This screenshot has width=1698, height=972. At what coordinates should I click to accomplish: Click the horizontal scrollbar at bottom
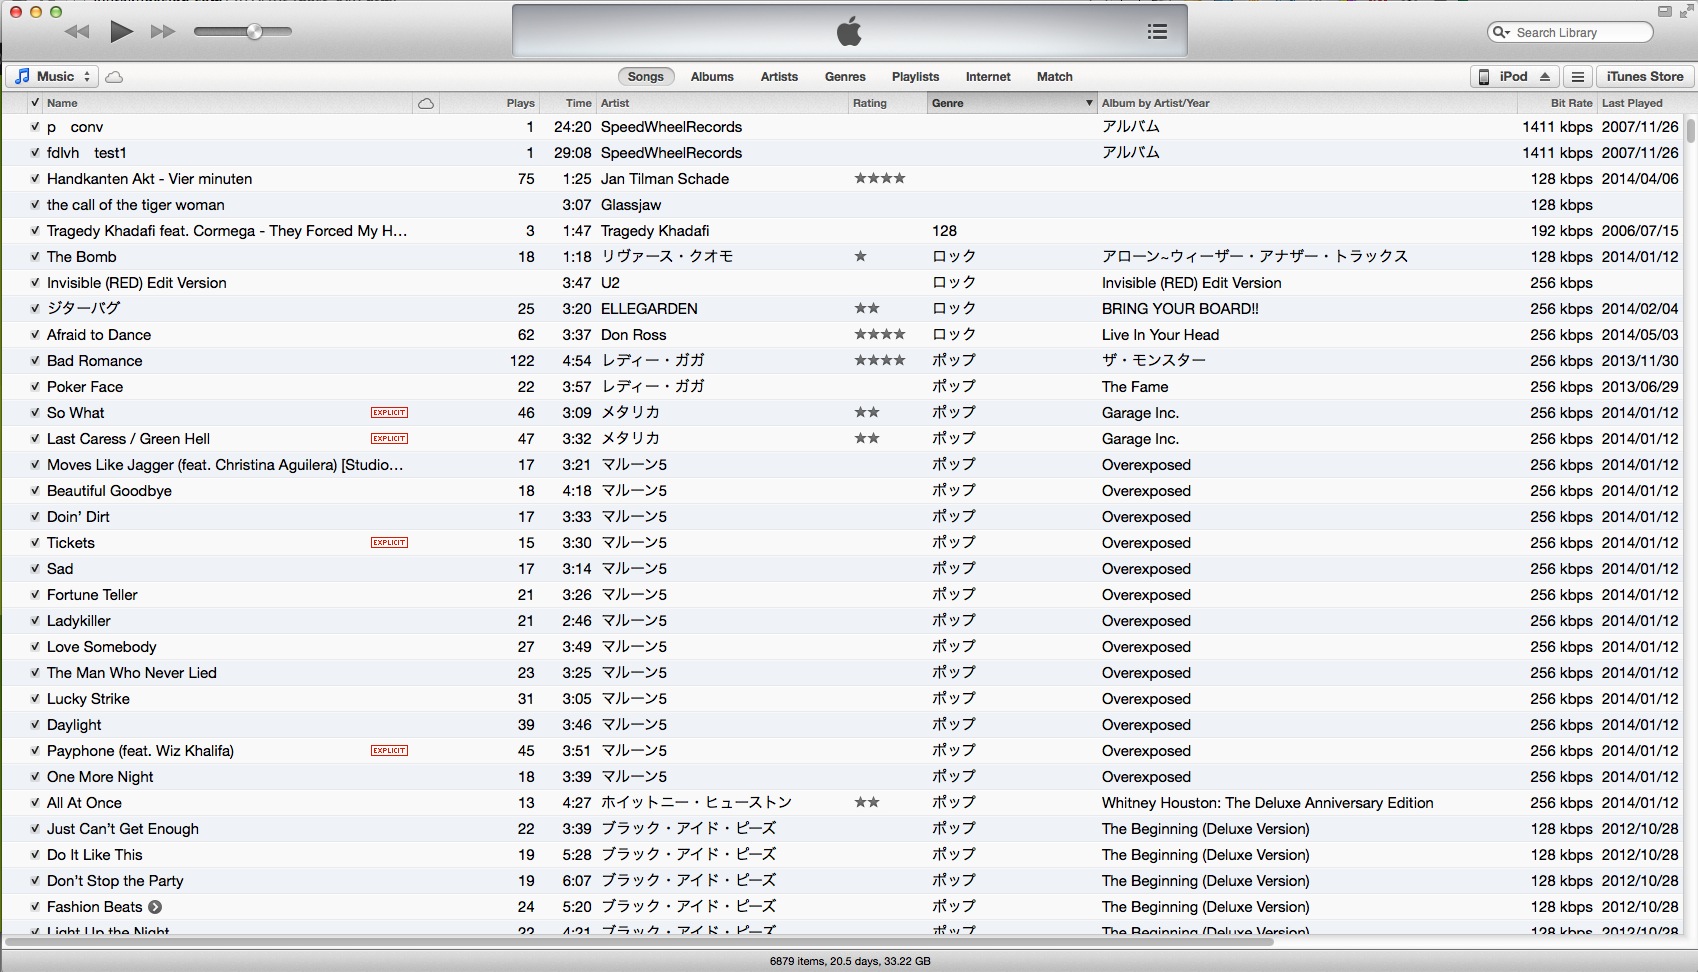pyautogui.click(x=640, y=941)
